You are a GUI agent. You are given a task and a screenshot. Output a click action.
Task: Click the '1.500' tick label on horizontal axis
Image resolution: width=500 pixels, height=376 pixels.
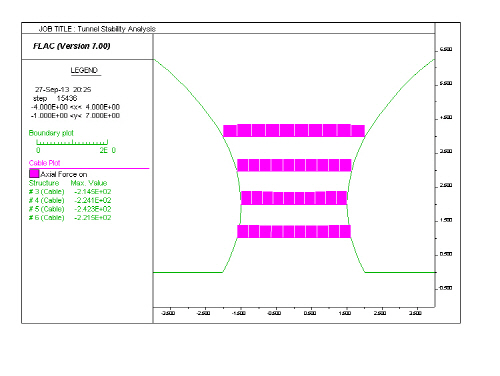pos(345,313)
